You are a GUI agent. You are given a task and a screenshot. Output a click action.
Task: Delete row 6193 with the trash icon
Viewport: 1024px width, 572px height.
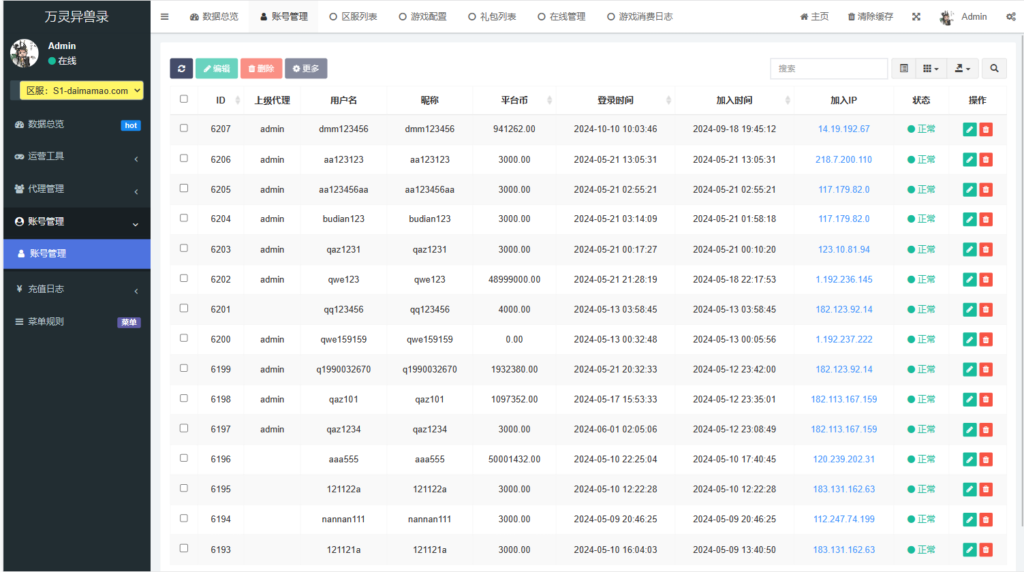tap(986, 550)
